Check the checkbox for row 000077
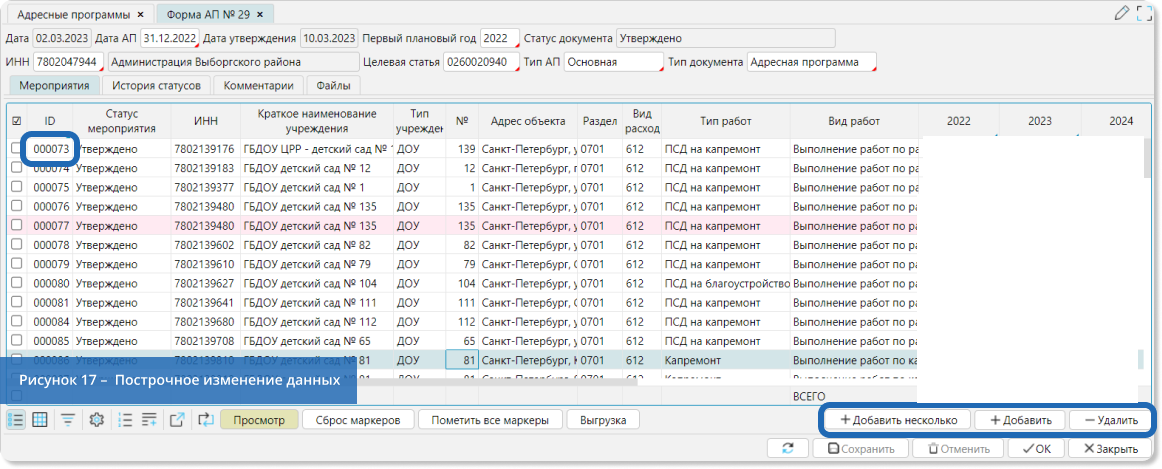This screenshot has width=1162, height=469. click(x=16, y=226)
